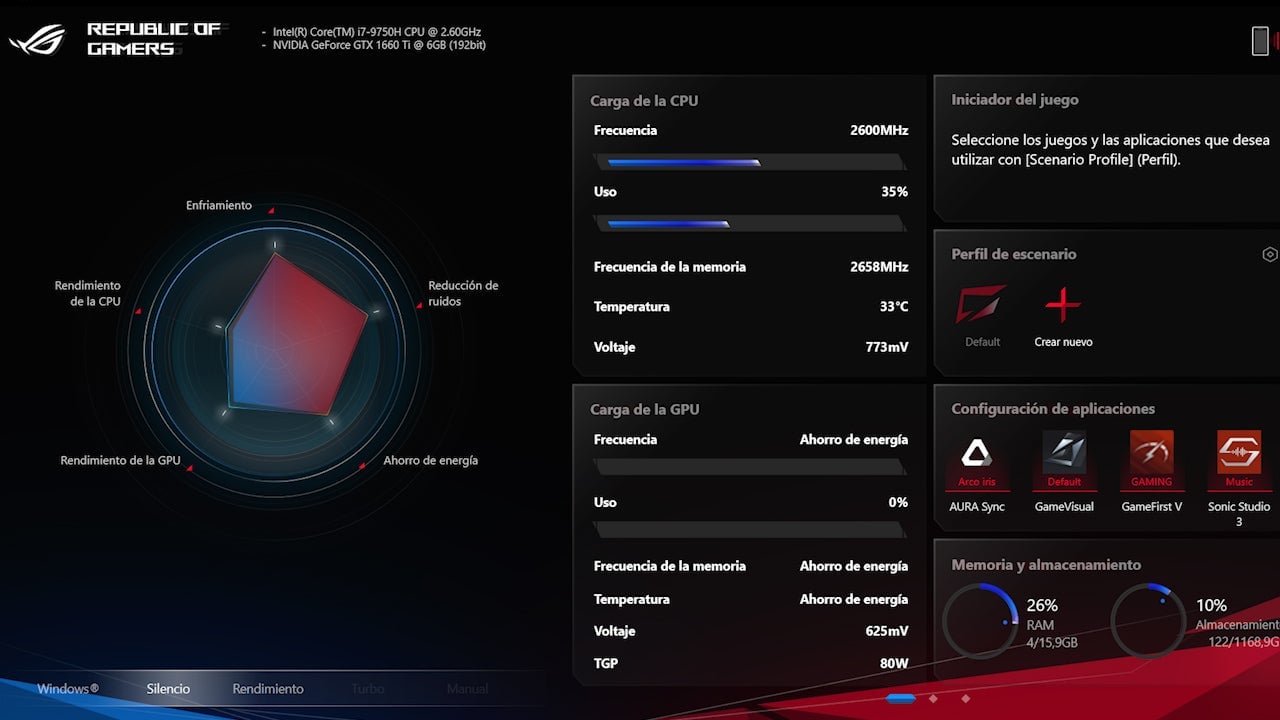Select Rendimiento performance mode
The image size is (1280, 720).
click(x=268, y=688)
